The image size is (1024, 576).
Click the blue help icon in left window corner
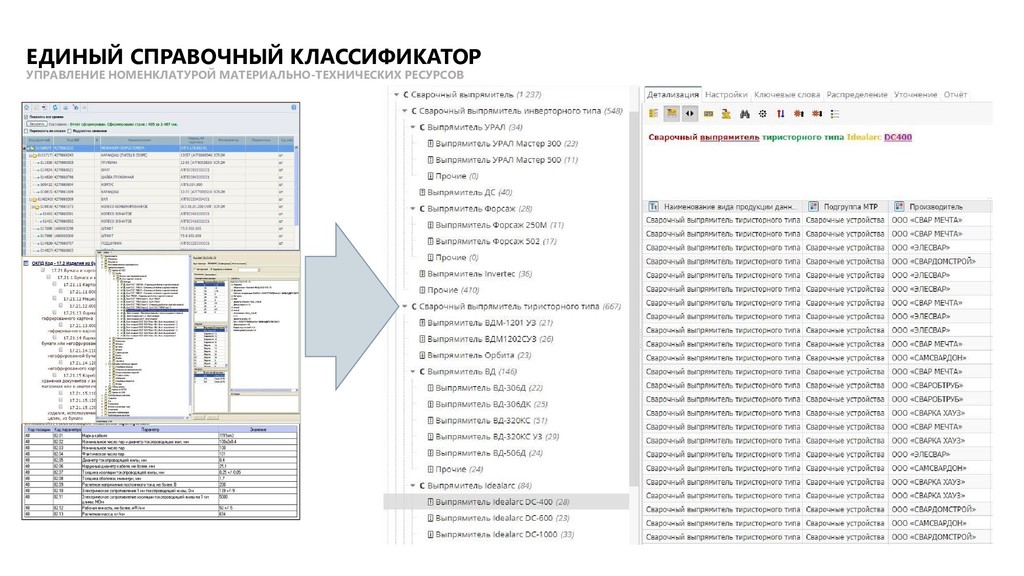click(x=294, y=107)
